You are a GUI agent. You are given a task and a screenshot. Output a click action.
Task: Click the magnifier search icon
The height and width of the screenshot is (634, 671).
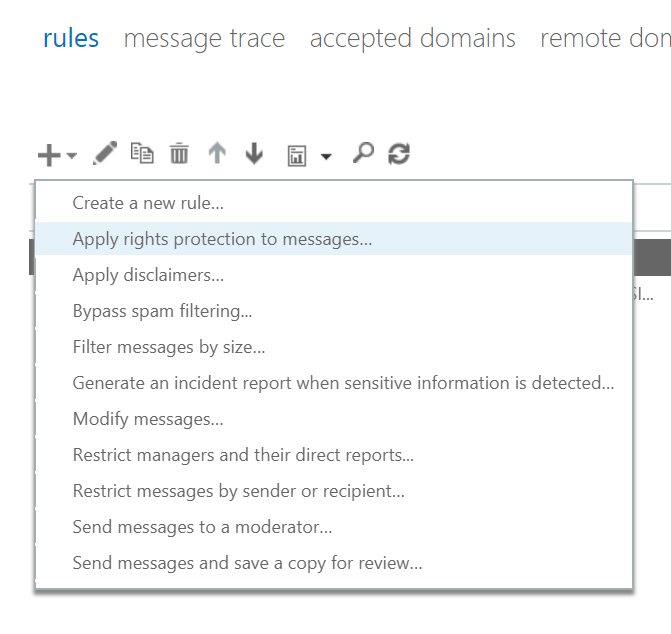click(x=363, y=154)
